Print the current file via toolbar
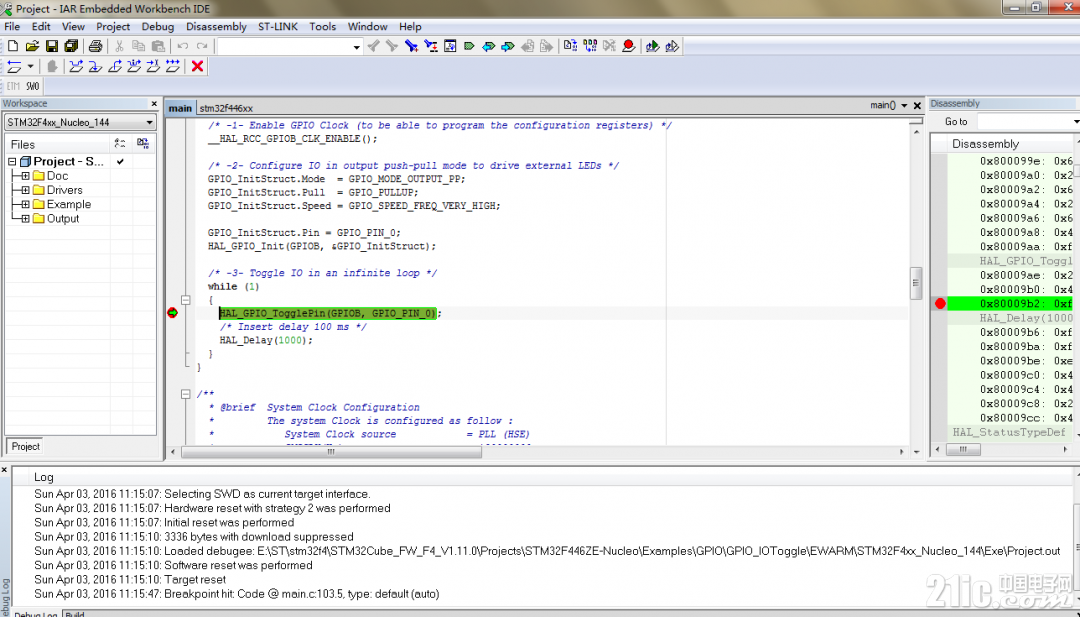The width and height of the screenshot is (1080, 617). [95, 46]
